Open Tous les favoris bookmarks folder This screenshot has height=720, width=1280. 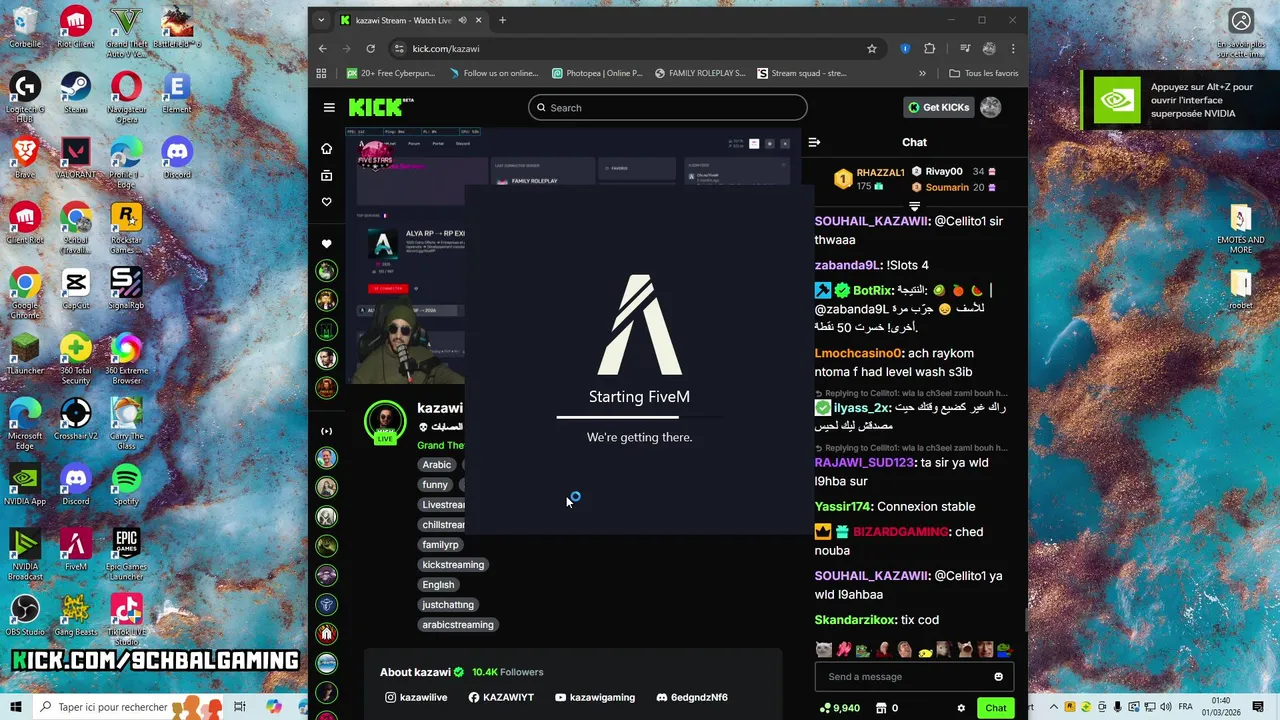tap(983, 73)
